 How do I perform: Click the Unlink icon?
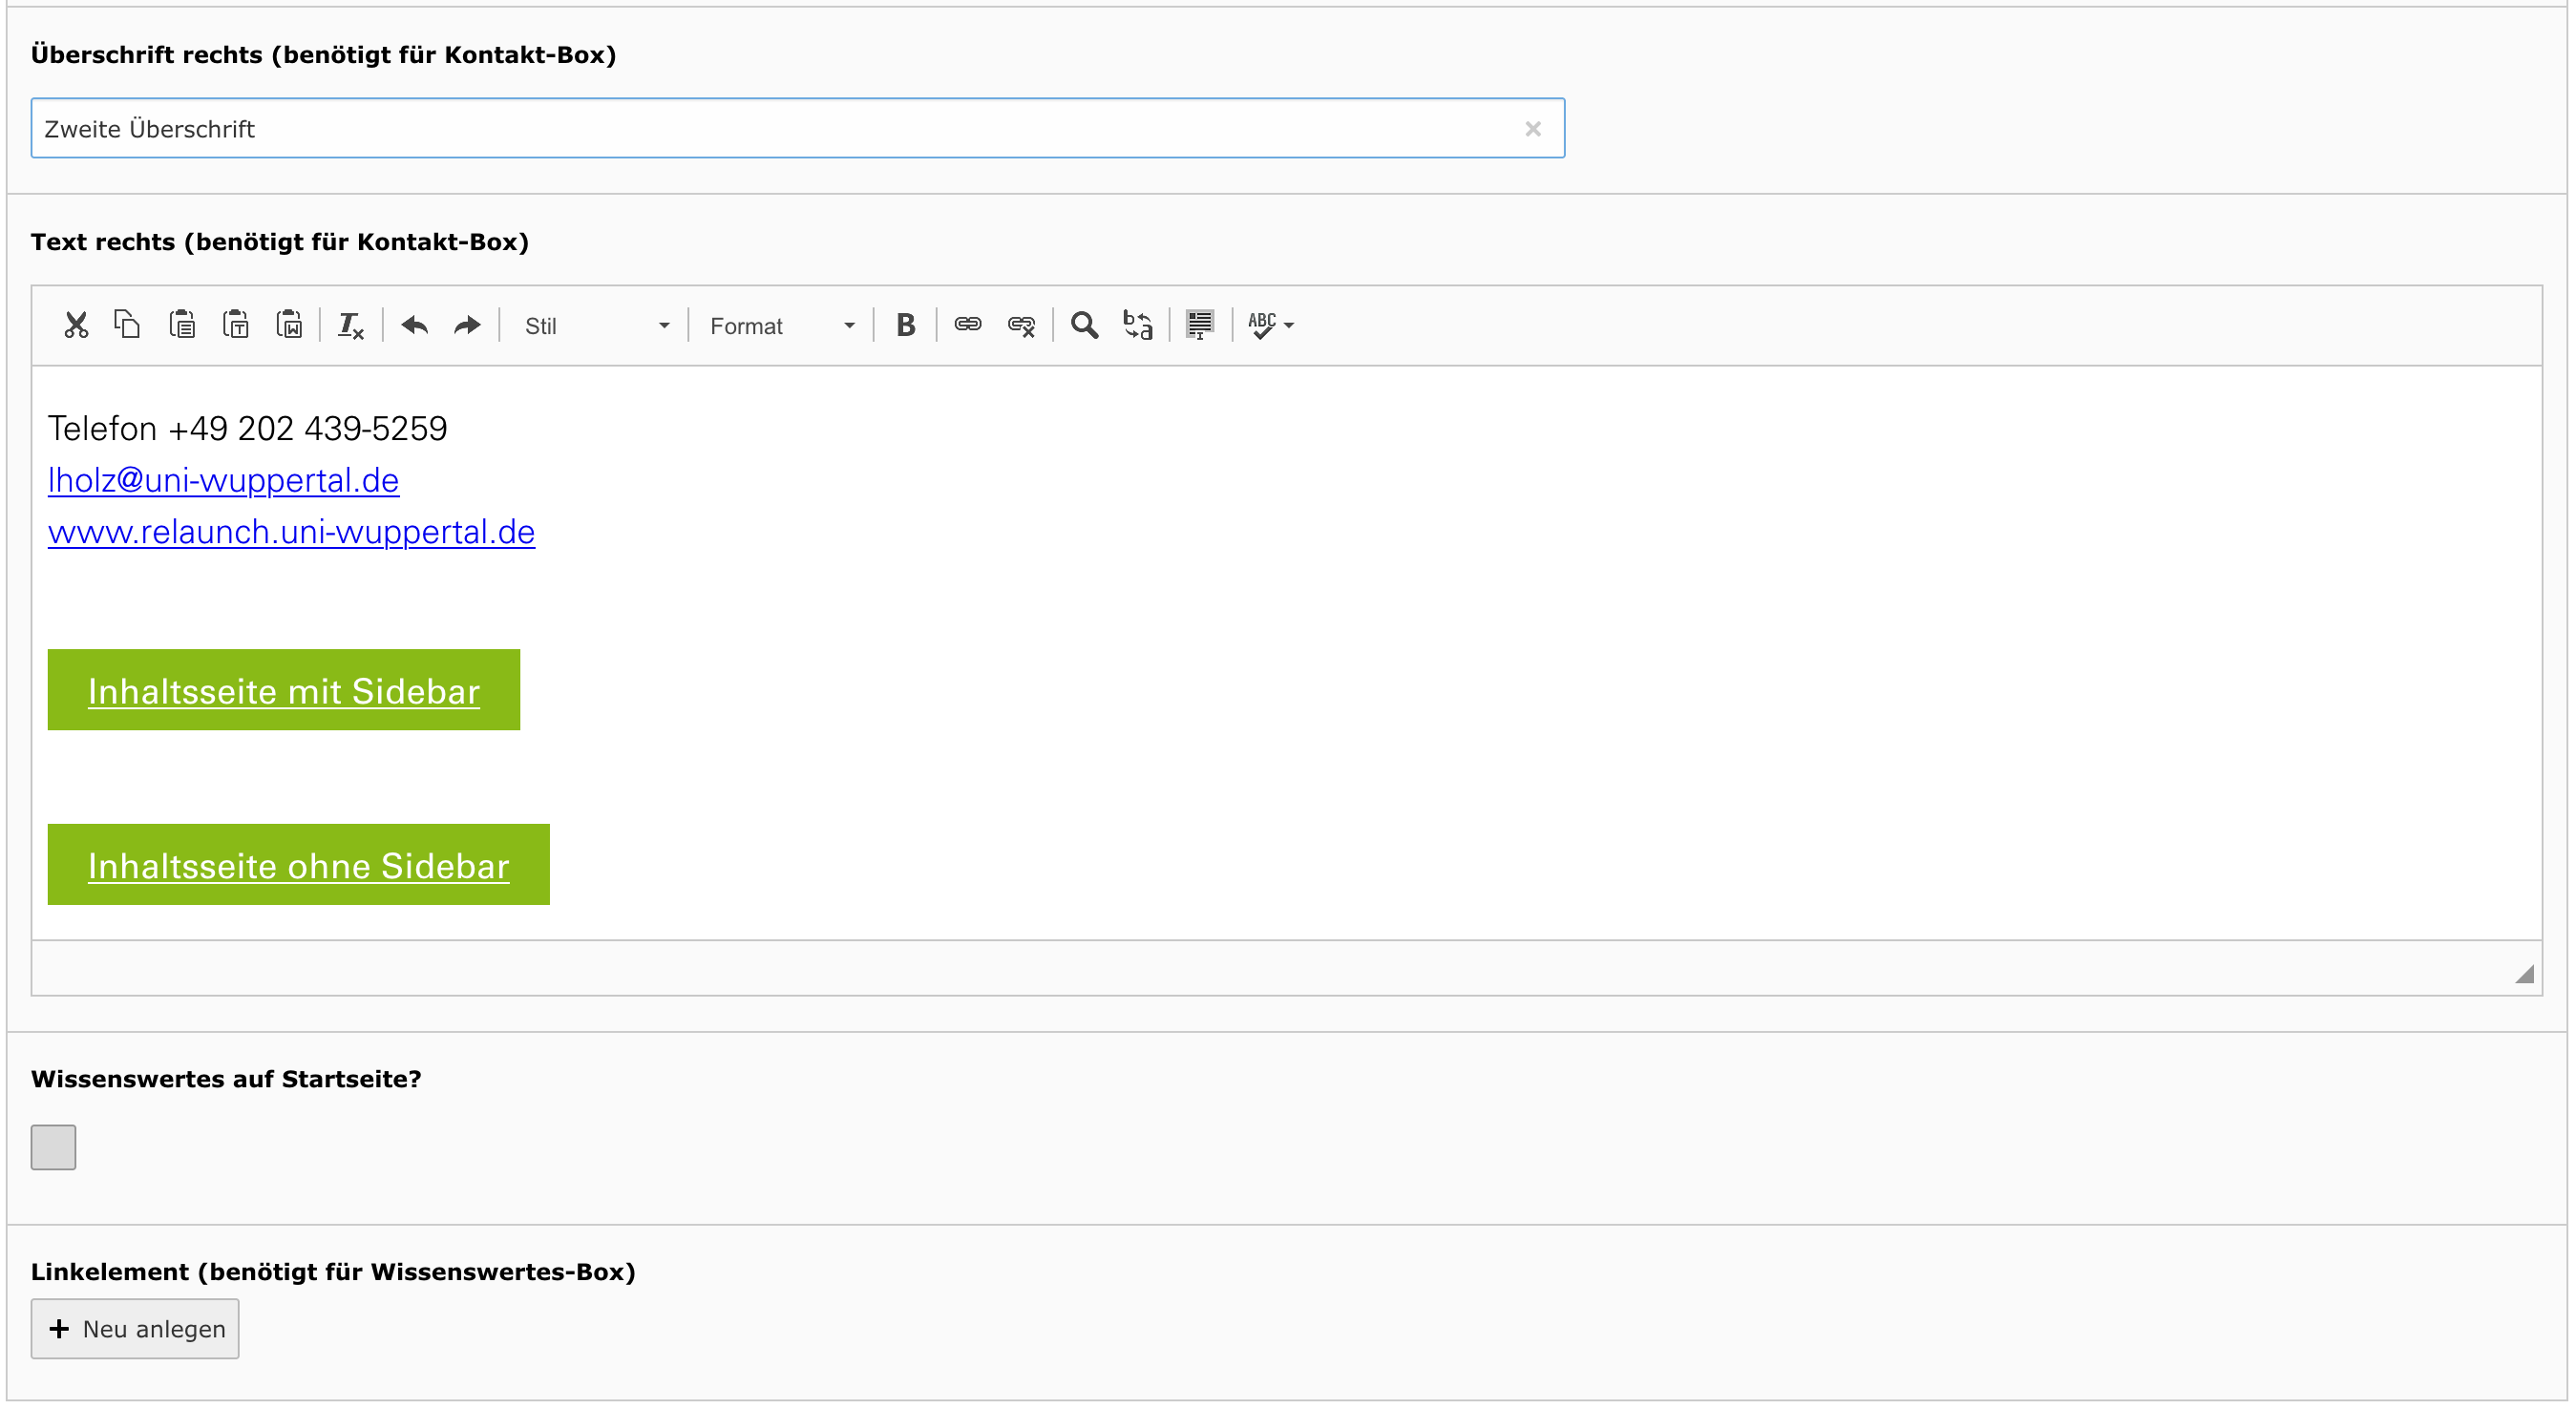[x=1021, y=325]
